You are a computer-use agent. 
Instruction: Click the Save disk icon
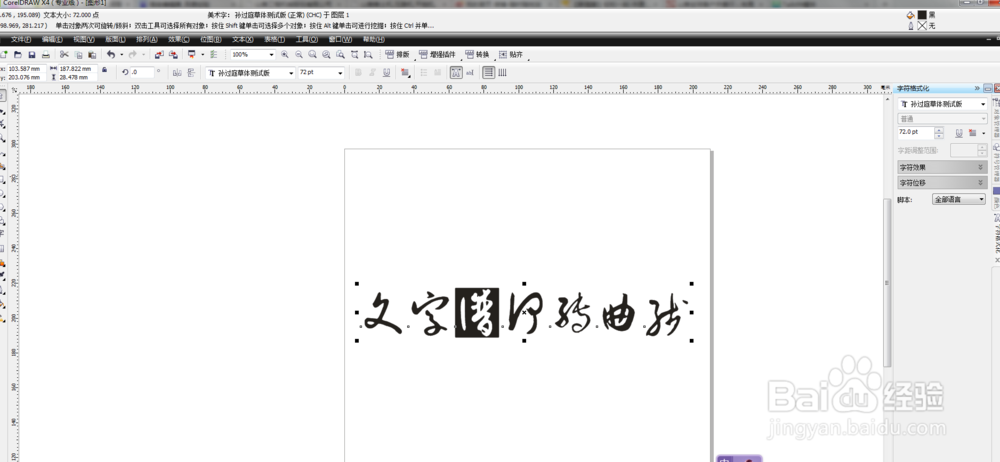pyautogui.click(x=31, y=55)
